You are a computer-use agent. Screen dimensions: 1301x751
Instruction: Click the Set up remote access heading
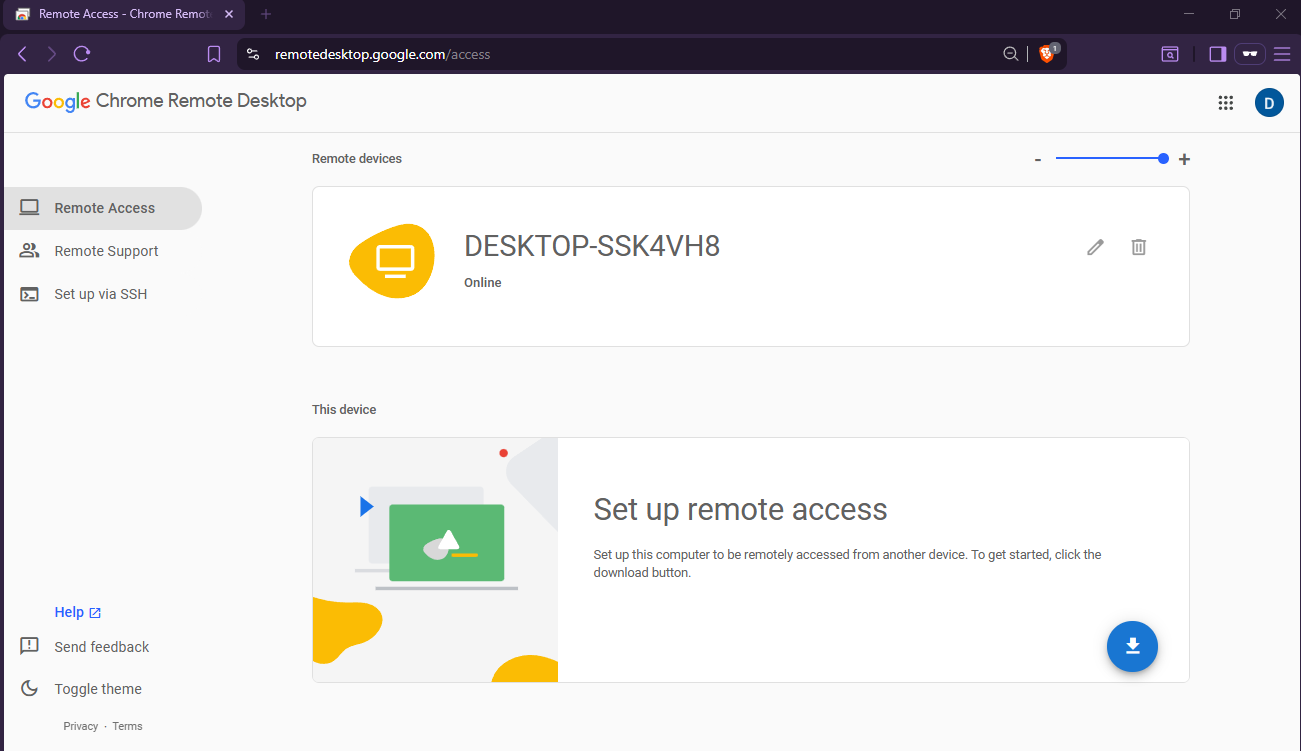click(x=740, y=509)
